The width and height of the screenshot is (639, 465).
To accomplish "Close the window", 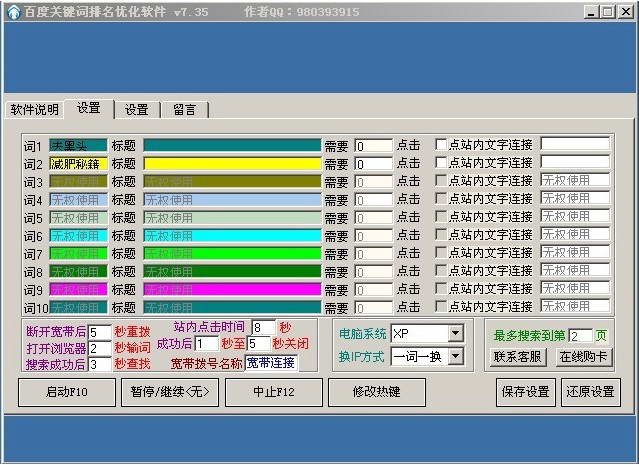I will pos(626,12).
